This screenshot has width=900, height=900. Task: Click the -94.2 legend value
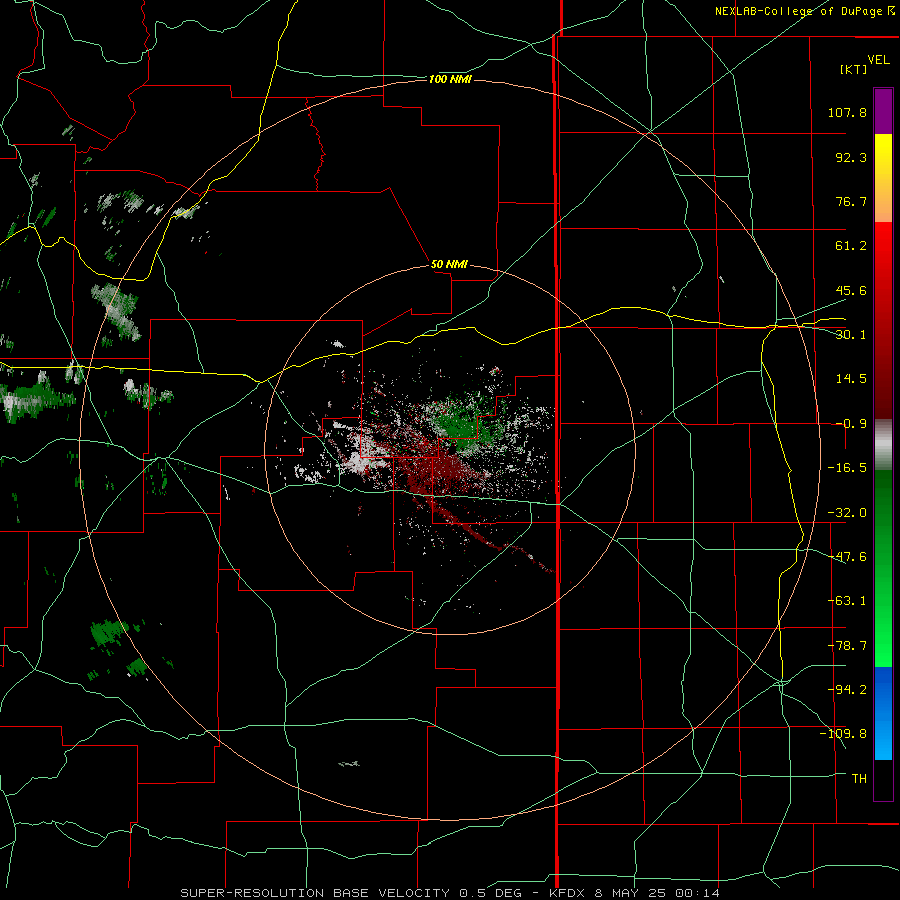coord(847,689)
